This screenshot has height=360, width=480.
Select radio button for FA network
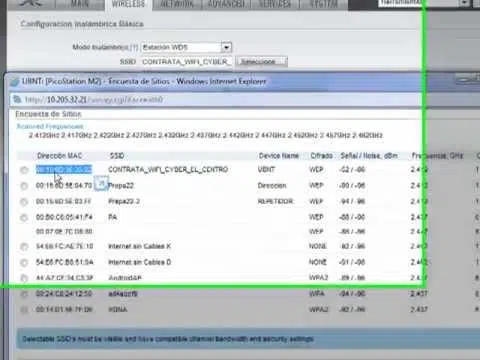point(24,218)
